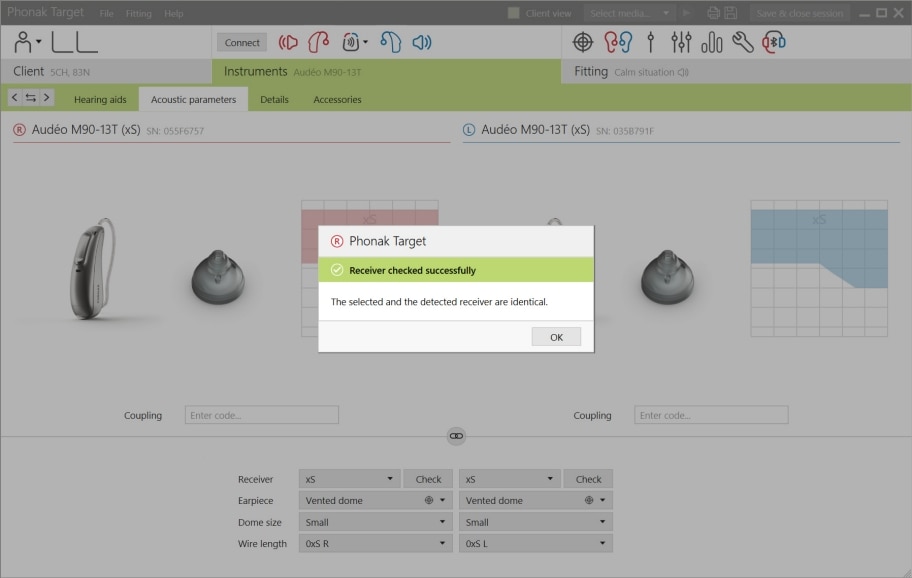
Task: Toggle the Client view checkbox
Action: point(514,13)
